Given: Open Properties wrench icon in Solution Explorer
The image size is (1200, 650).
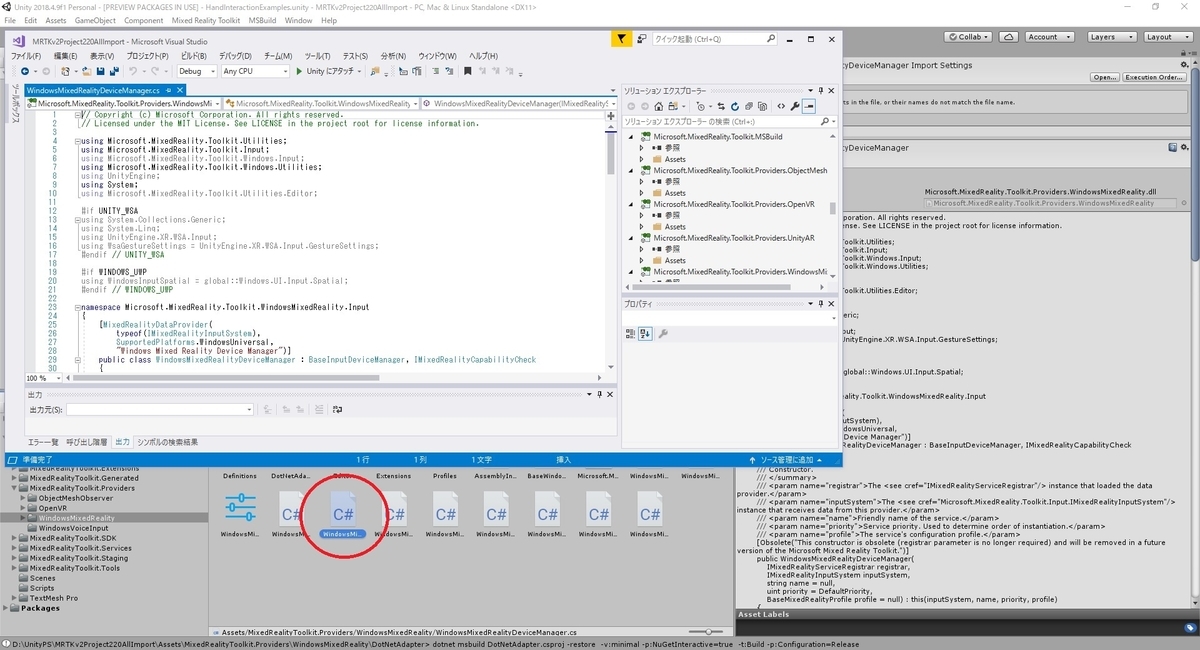Looking at the screenshot, I should [795, 107].
